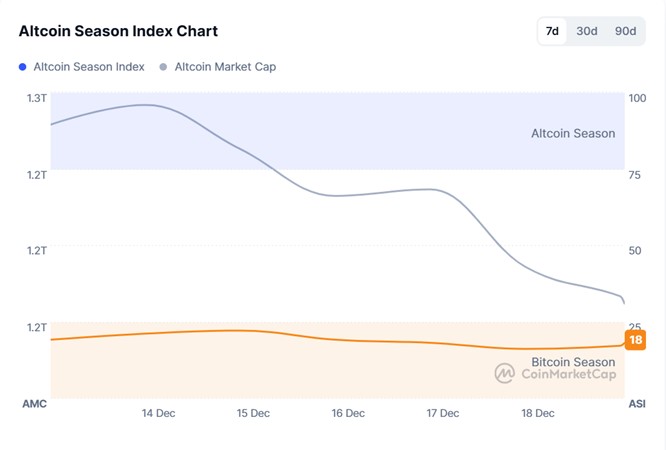Toggle the Altcoin Season Index legend label
The image size is (666, 450).
pos(89,67)
